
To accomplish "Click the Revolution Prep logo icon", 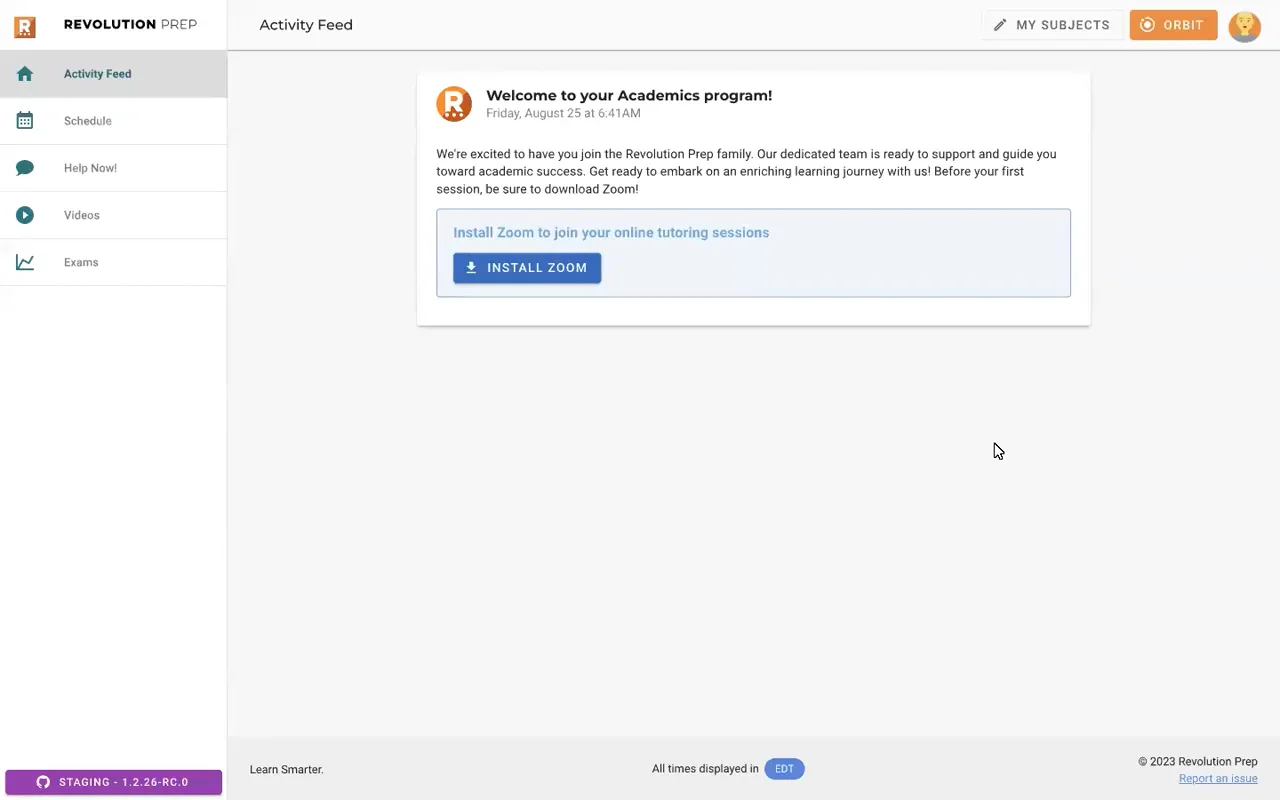I will tap(25, 27).
